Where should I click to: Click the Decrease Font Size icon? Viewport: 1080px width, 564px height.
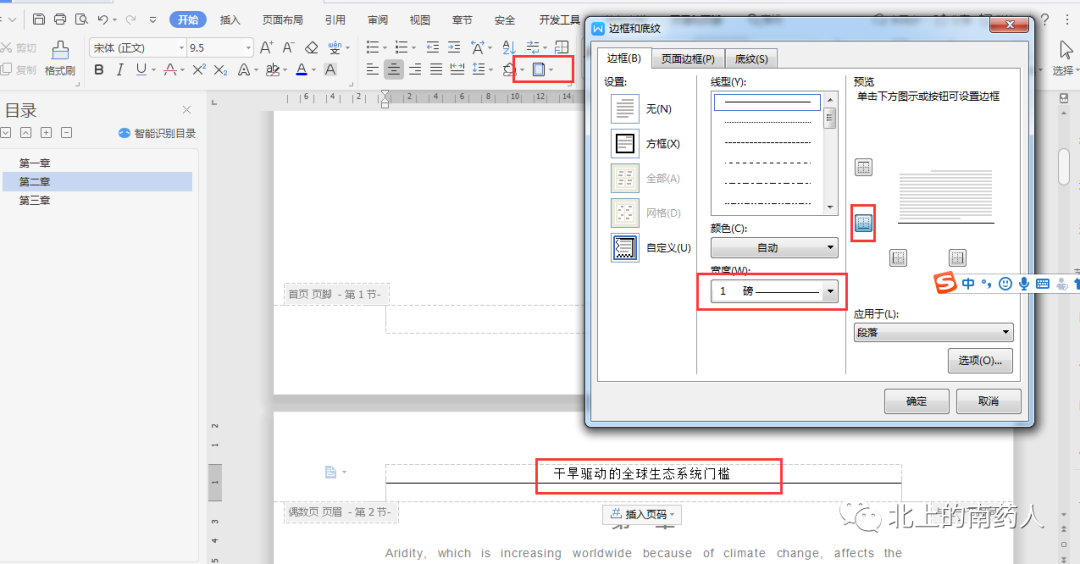[x=289, y=48]
